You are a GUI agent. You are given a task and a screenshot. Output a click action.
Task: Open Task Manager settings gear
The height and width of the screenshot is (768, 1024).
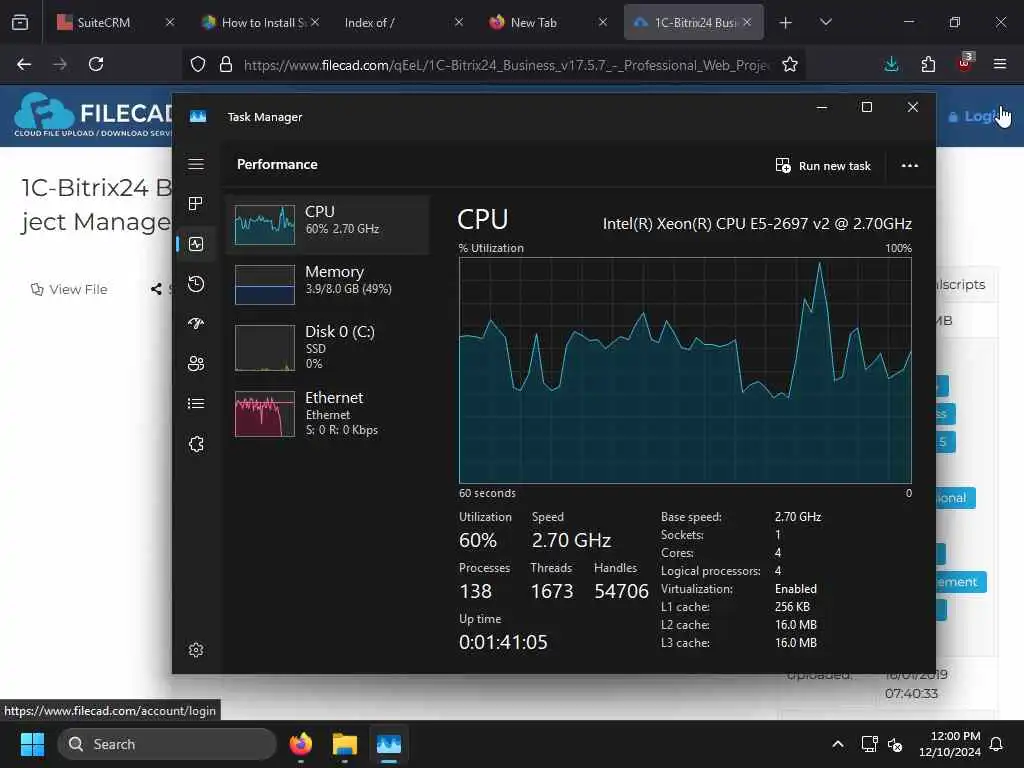[196, 650]
